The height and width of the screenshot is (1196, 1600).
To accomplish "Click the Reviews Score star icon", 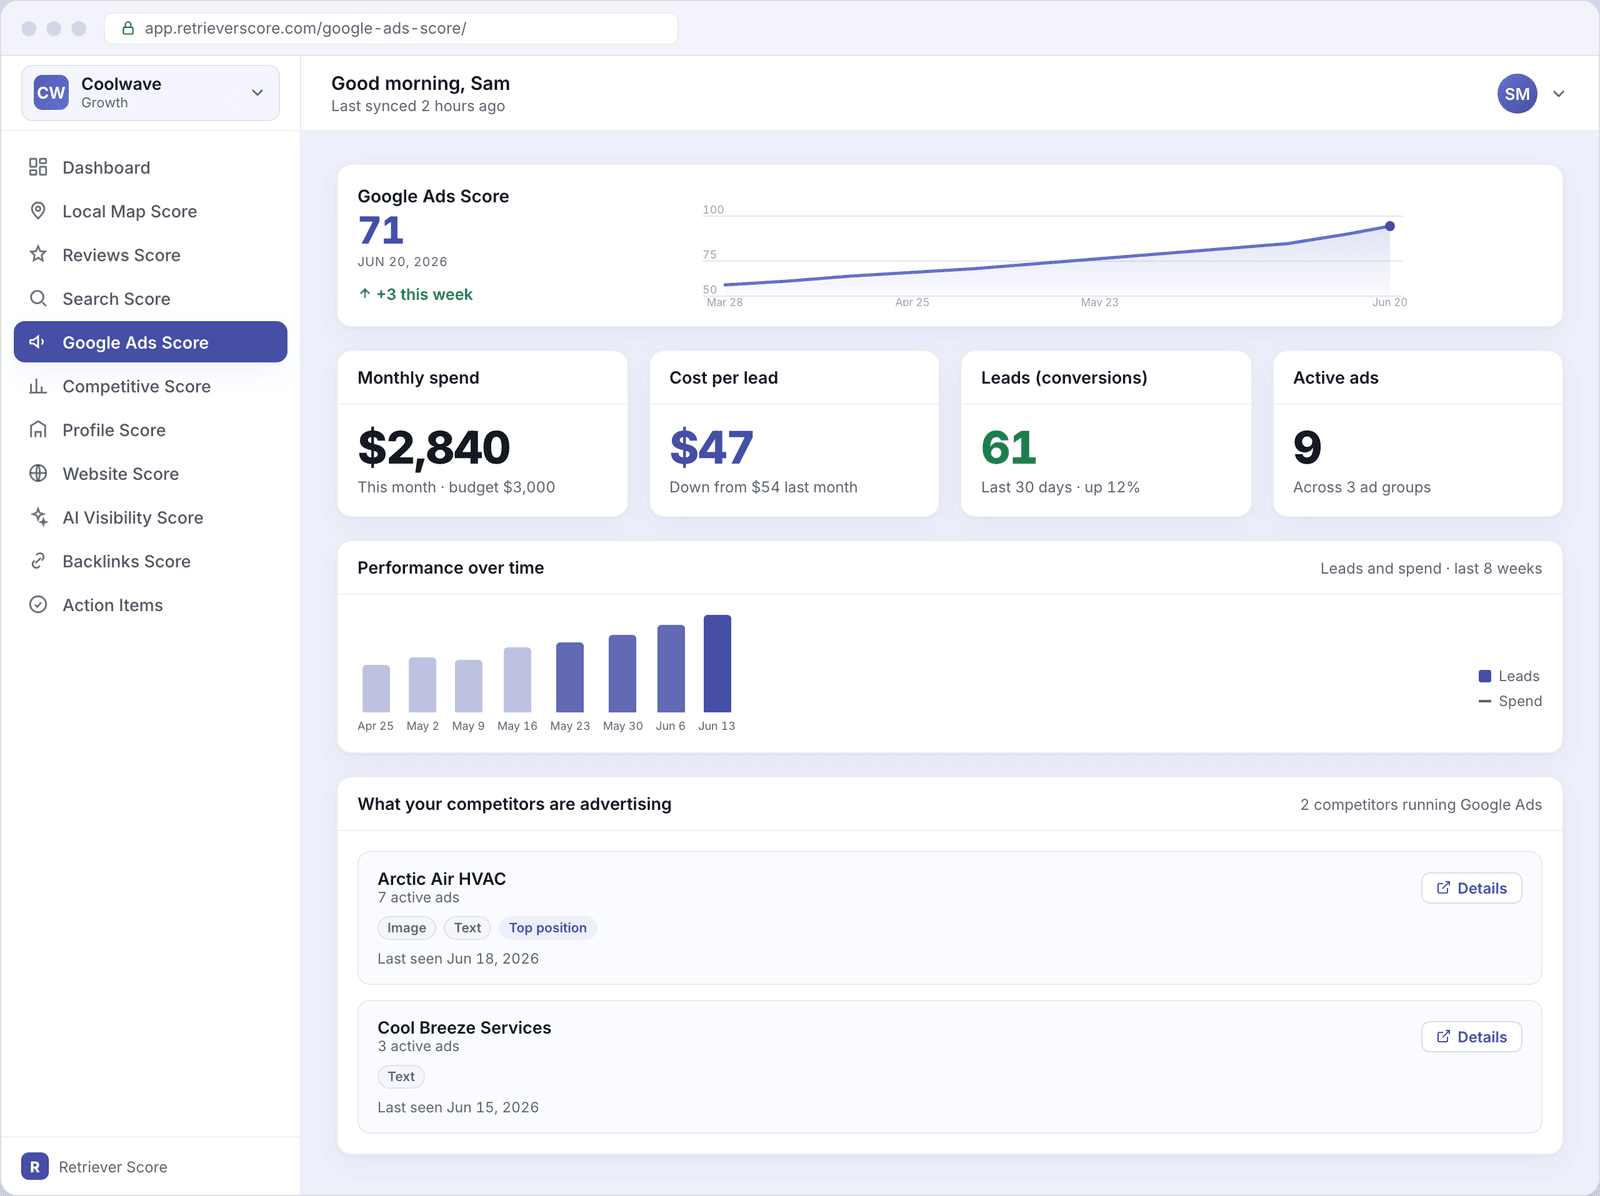I will [x=38, y=254].
